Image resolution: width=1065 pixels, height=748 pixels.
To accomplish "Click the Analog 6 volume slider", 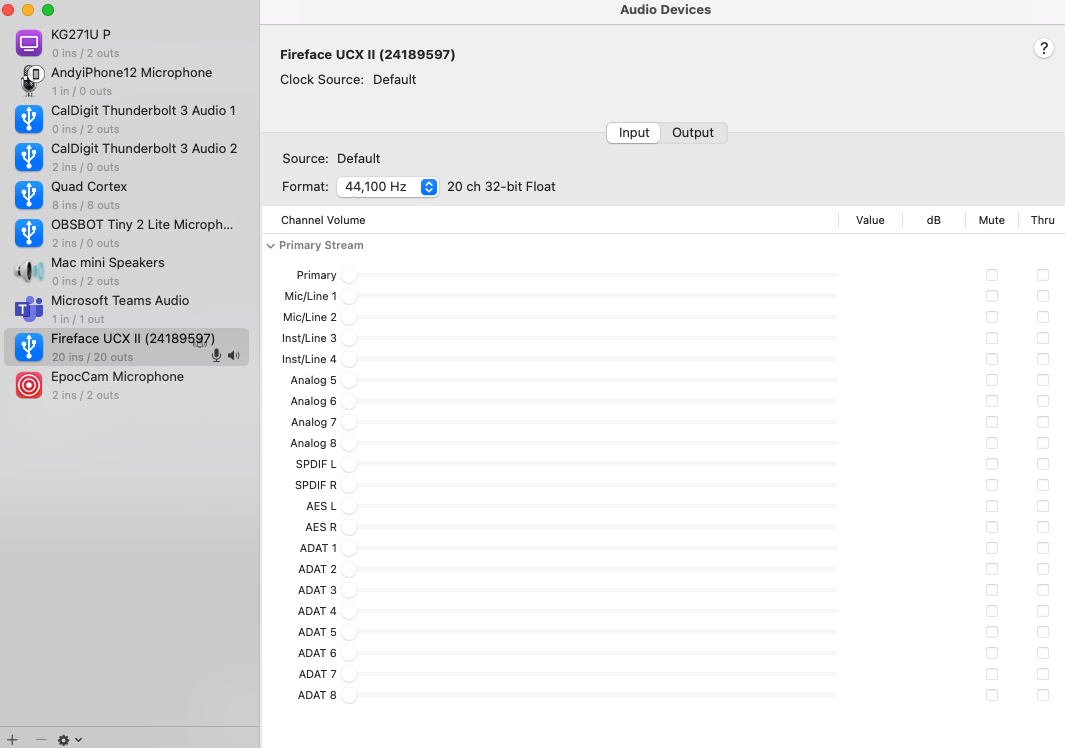I will pos(589,402).
